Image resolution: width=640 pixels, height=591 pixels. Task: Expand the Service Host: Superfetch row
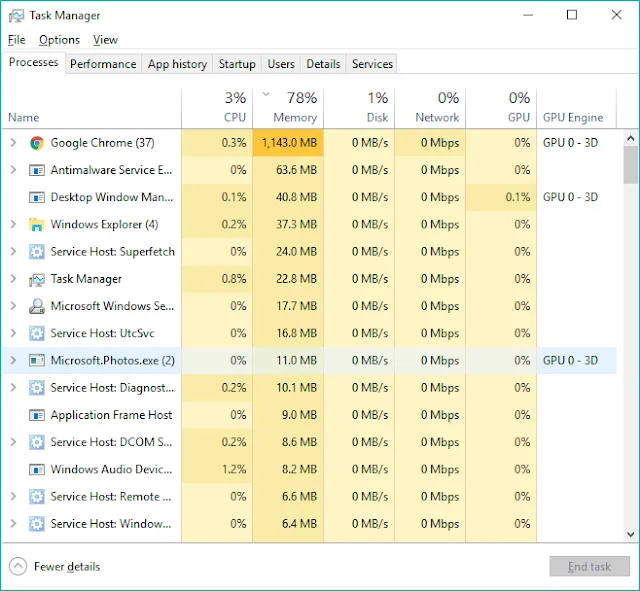coord(13,251)
